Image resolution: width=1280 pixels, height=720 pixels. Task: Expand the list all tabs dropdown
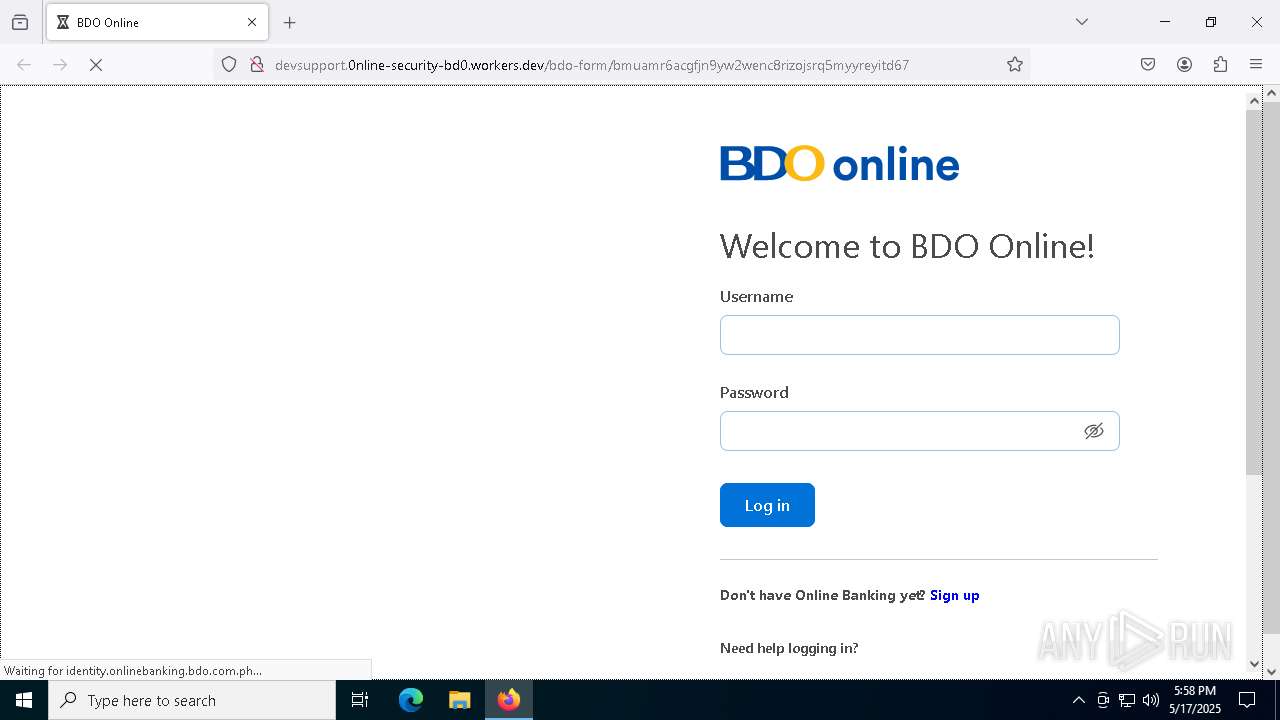(x=1081, y=22)
